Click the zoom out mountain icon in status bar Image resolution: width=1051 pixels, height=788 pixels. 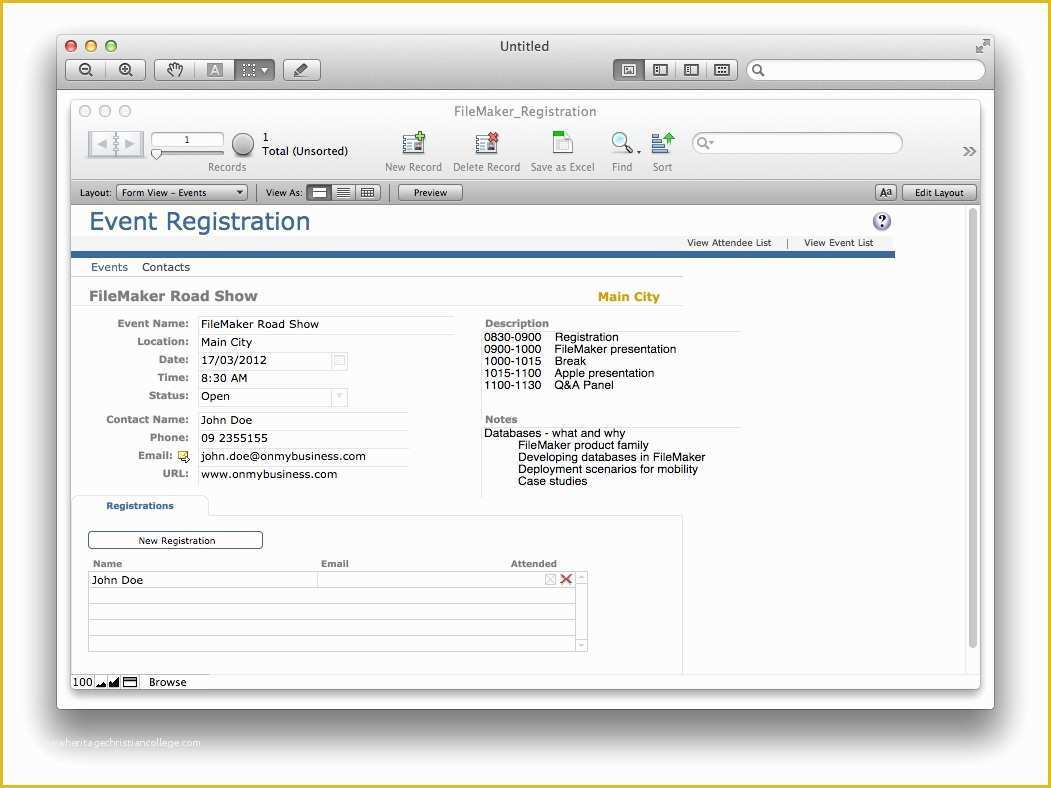101,682
